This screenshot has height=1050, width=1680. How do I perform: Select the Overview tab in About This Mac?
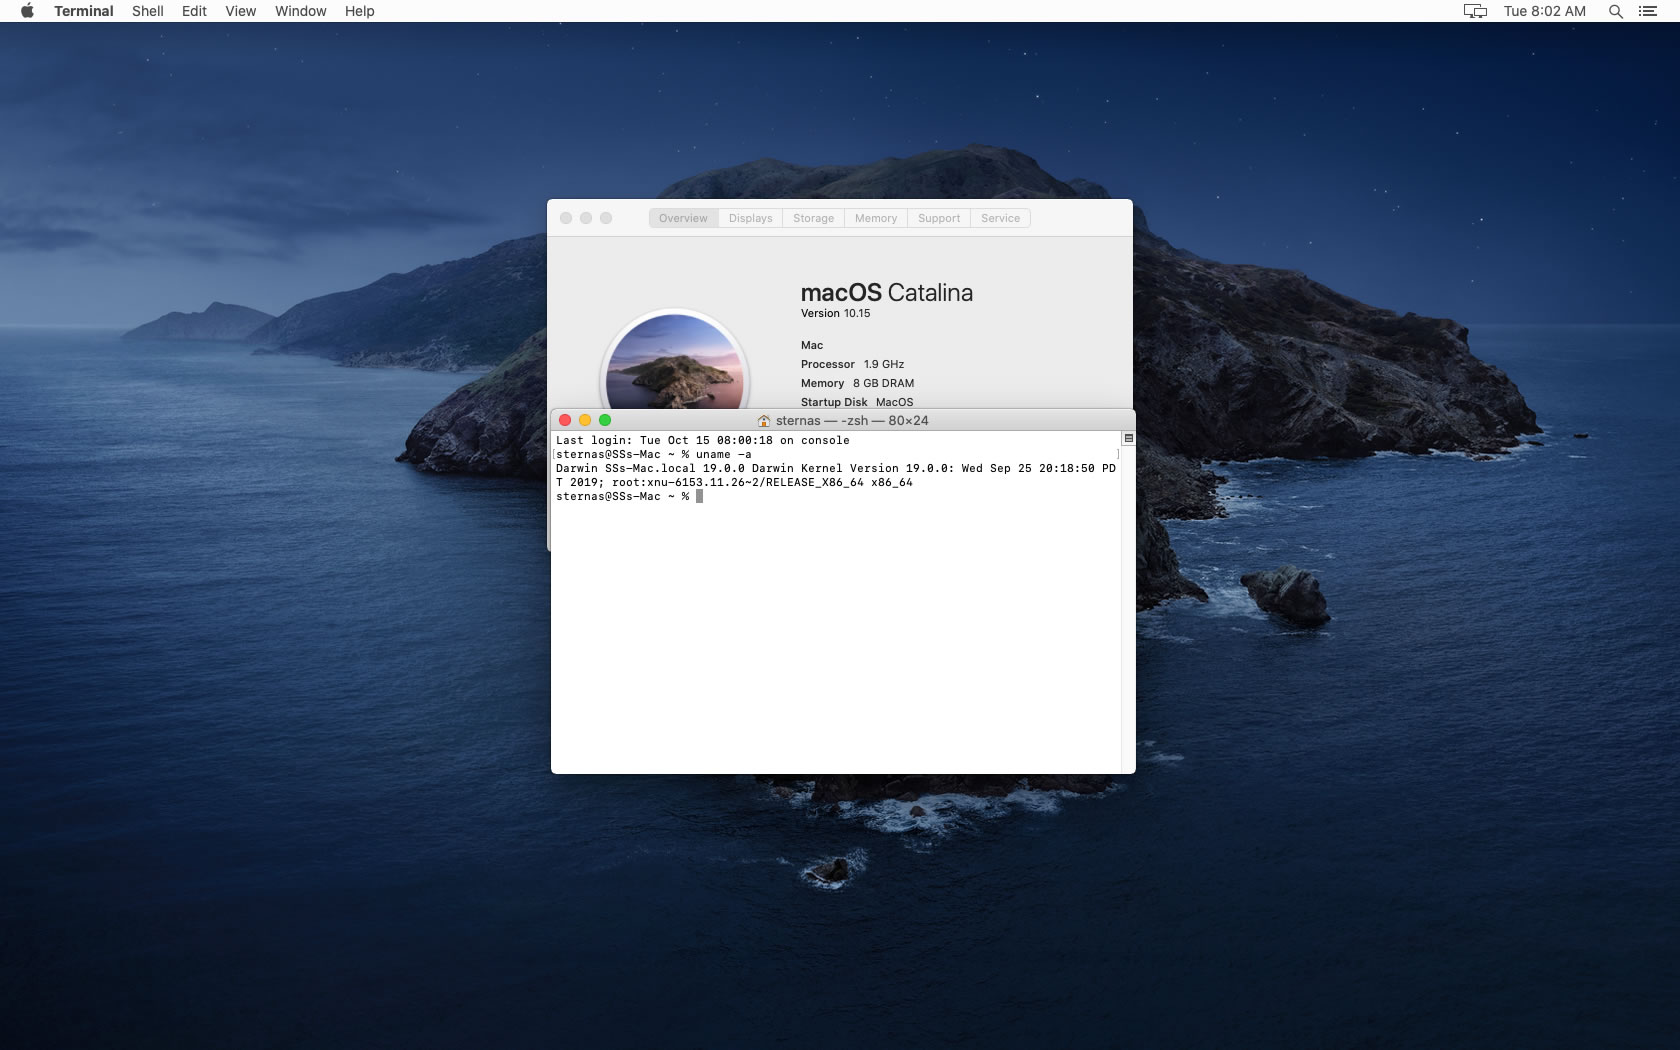(683, 218)
